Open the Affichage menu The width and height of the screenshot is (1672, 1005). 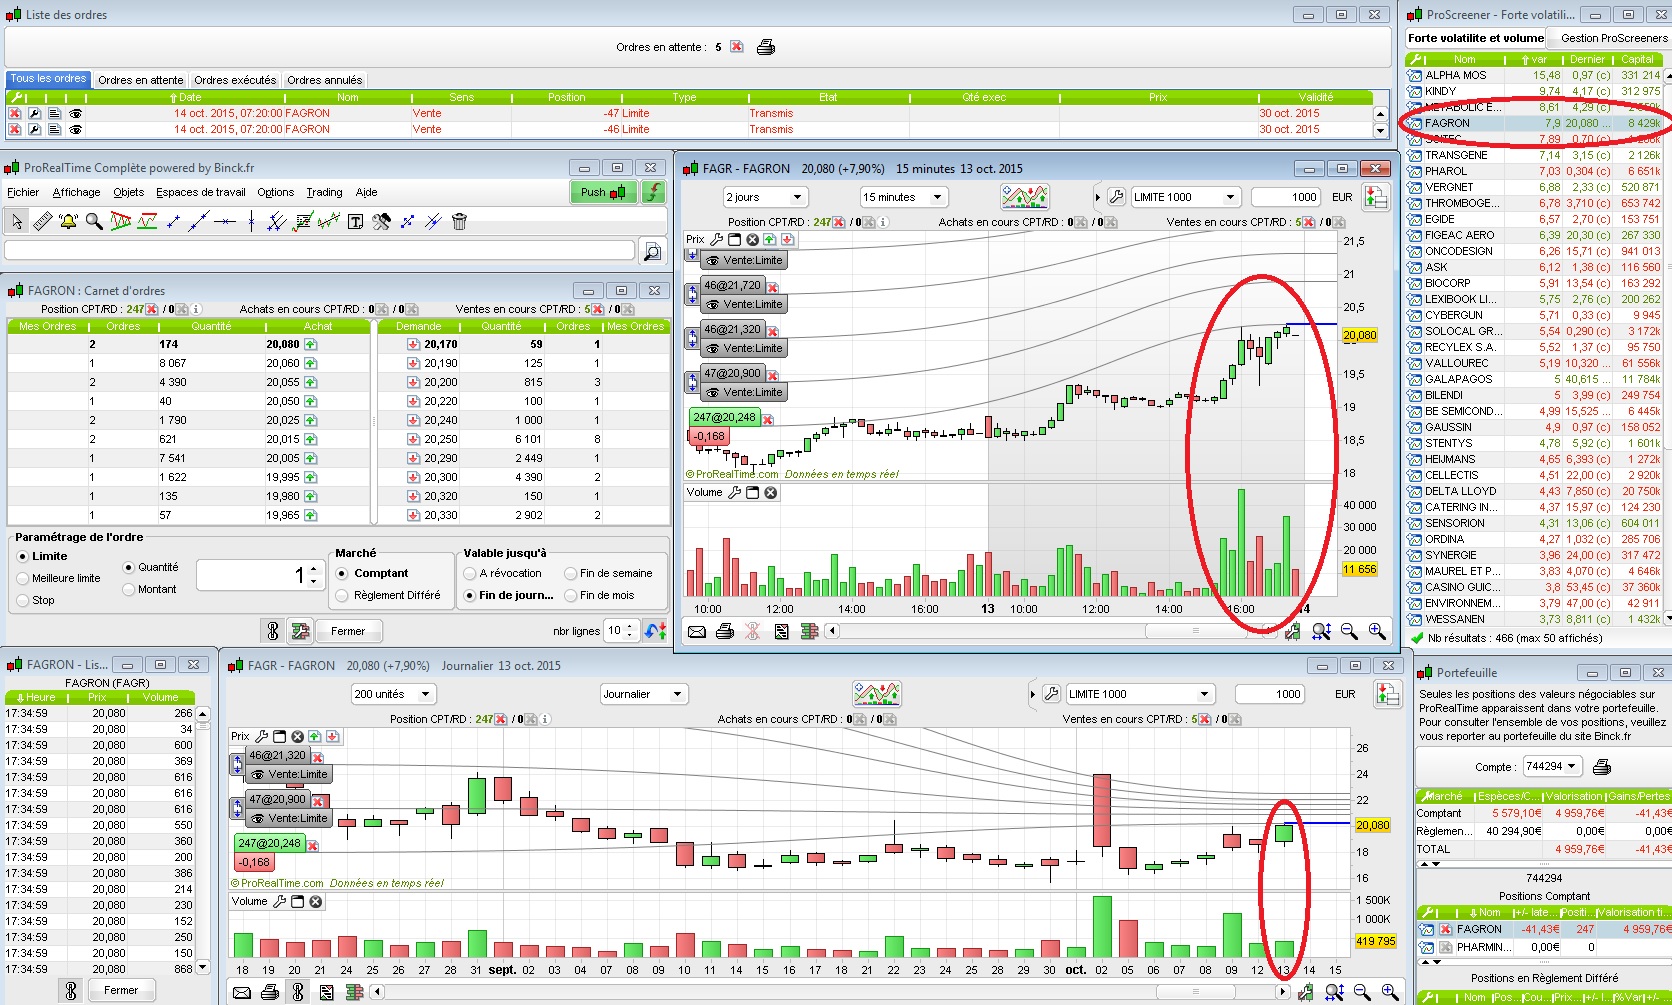pos(77,192)
